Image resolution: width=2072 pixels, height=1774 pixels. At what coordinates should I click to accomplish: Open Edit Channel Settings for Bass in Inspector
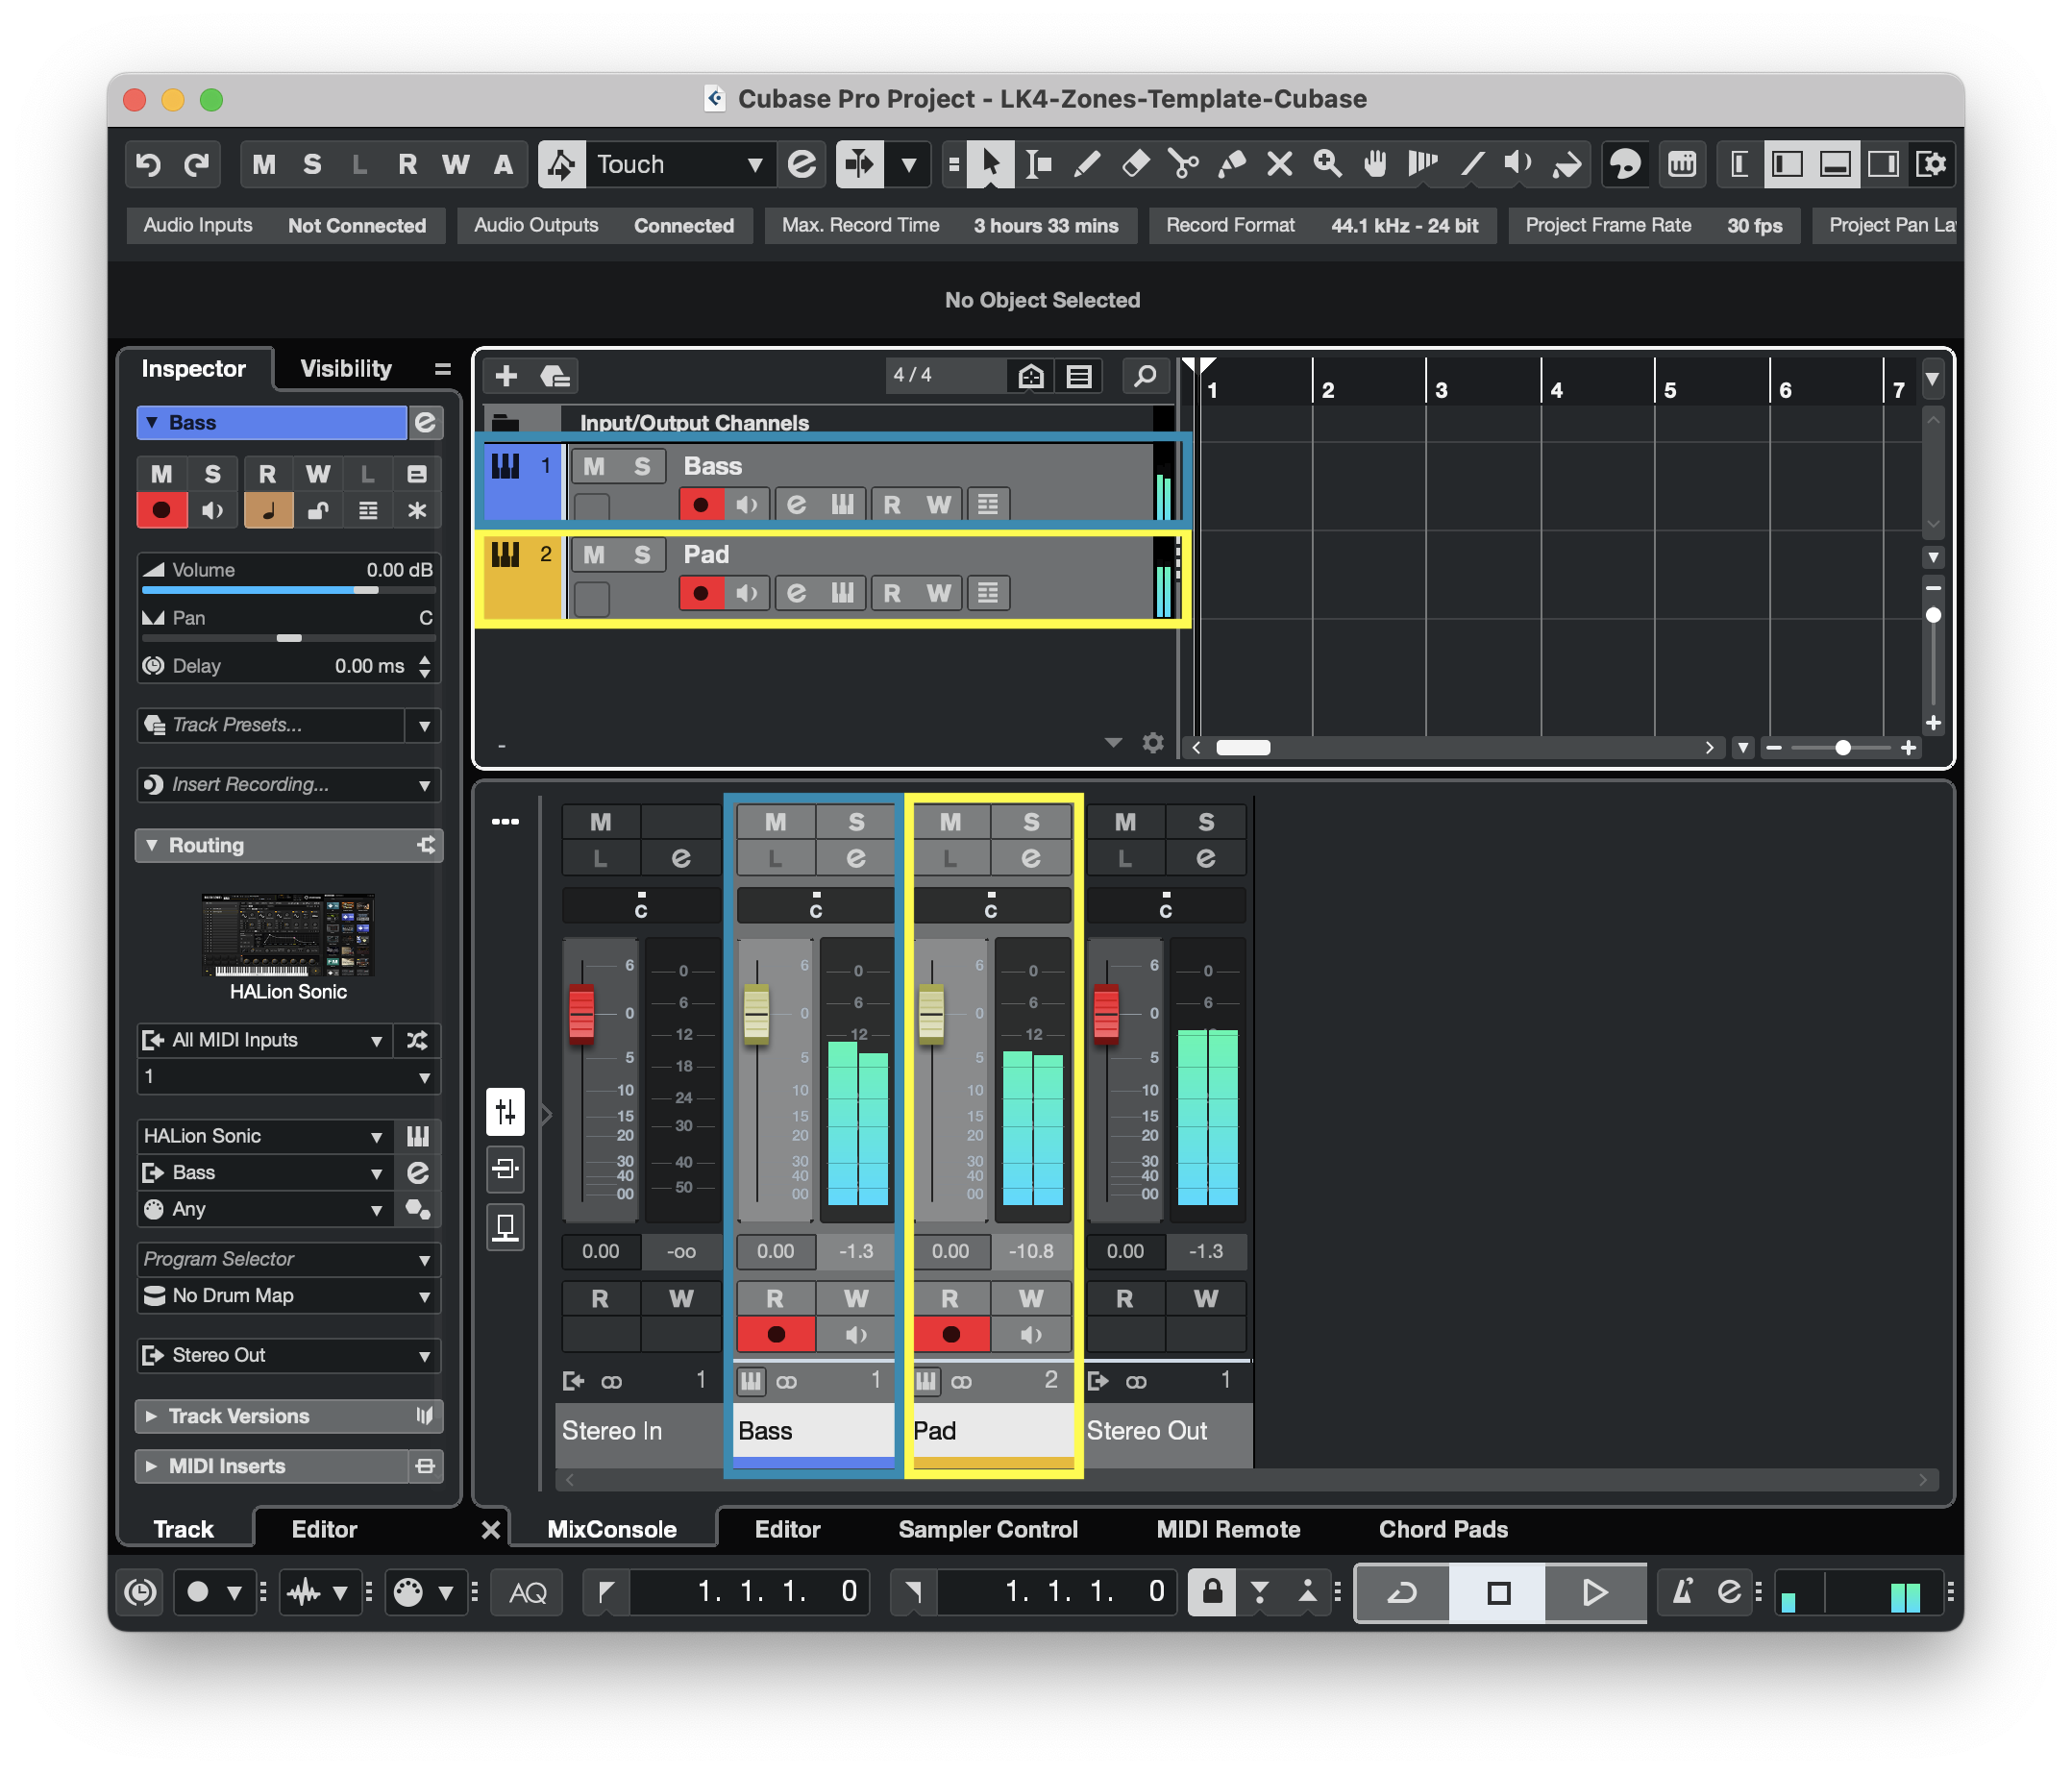425,423
